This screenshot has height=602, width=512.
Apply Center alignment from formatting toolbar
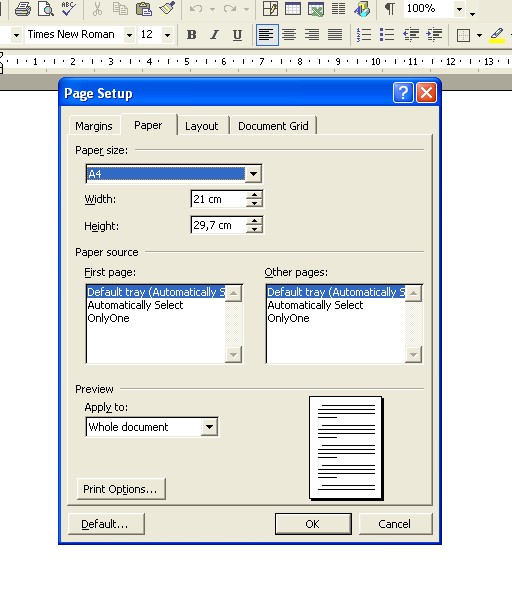pos(289,35)
